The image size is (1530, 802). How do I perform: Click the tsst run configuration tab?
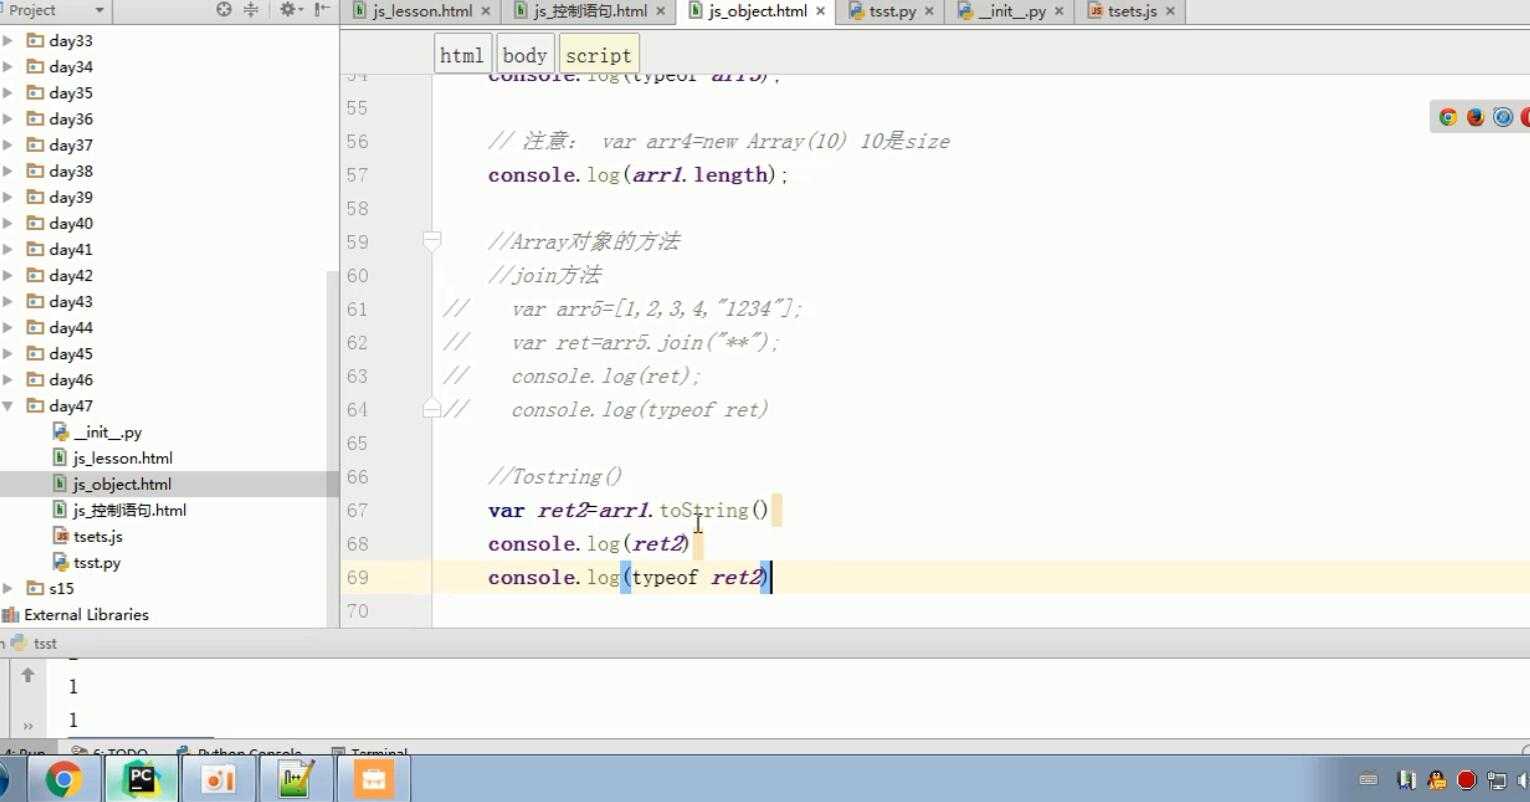pos(34,643)
